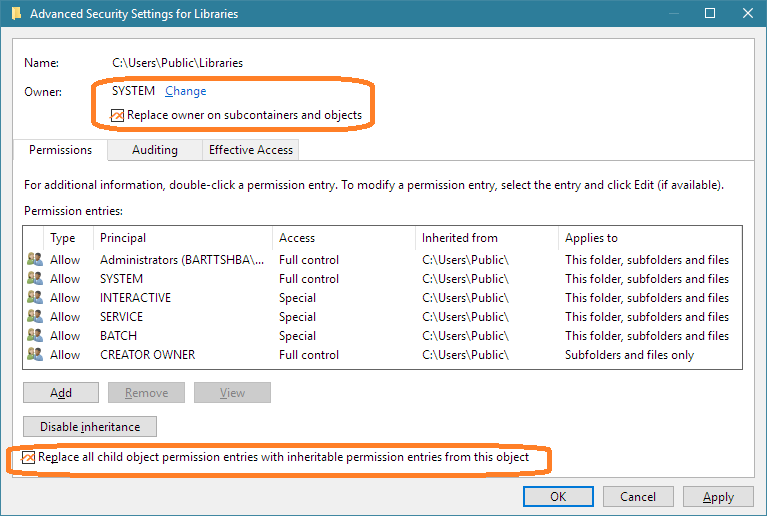Click the folder icon in the title bar

click(16, 13)
